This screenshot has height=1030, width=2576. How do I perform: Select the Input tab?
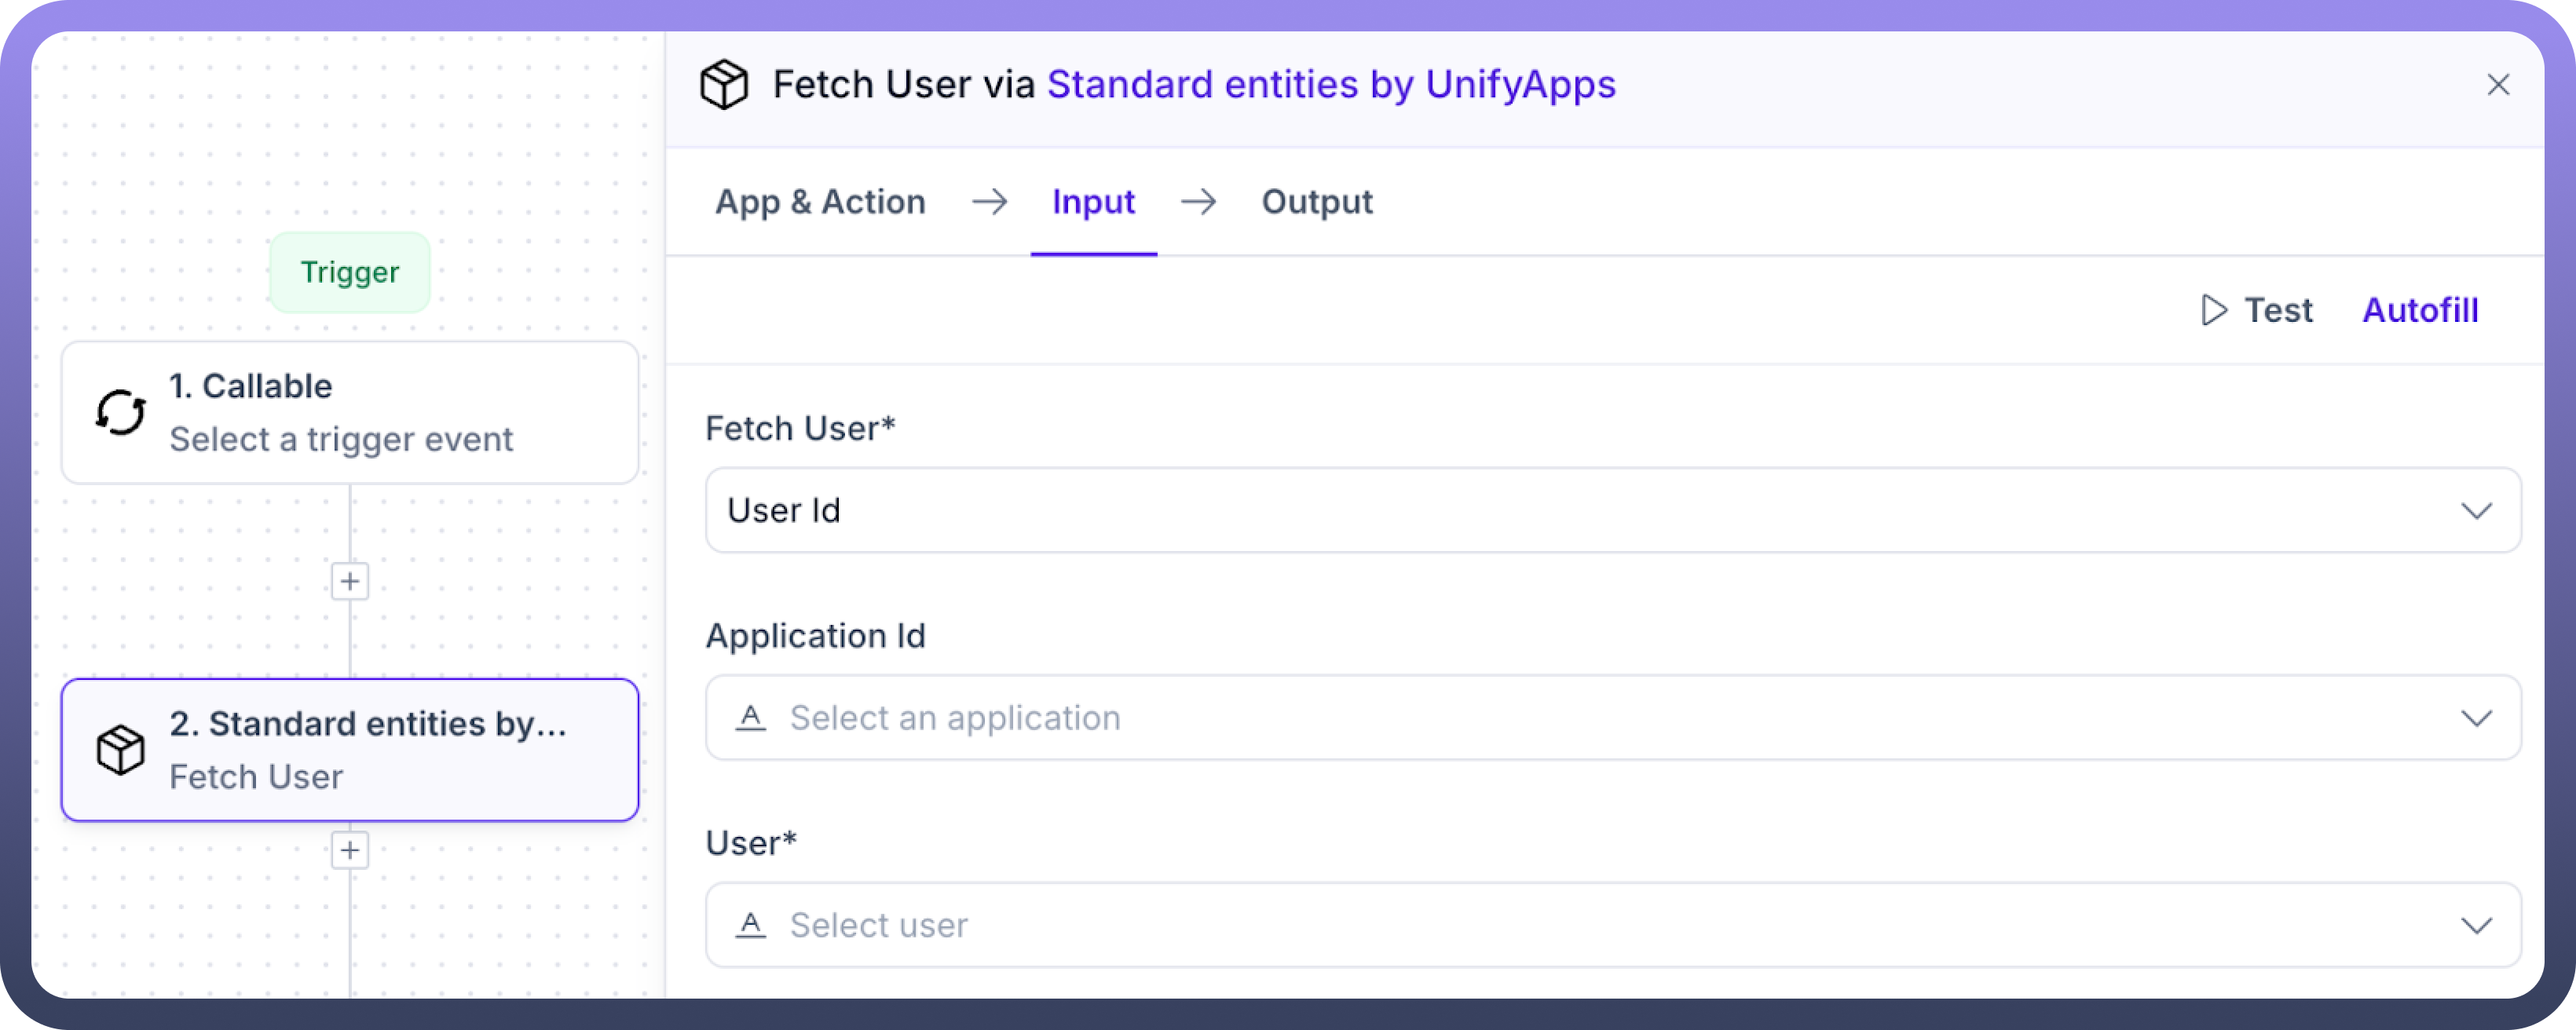coord(1093,202)
